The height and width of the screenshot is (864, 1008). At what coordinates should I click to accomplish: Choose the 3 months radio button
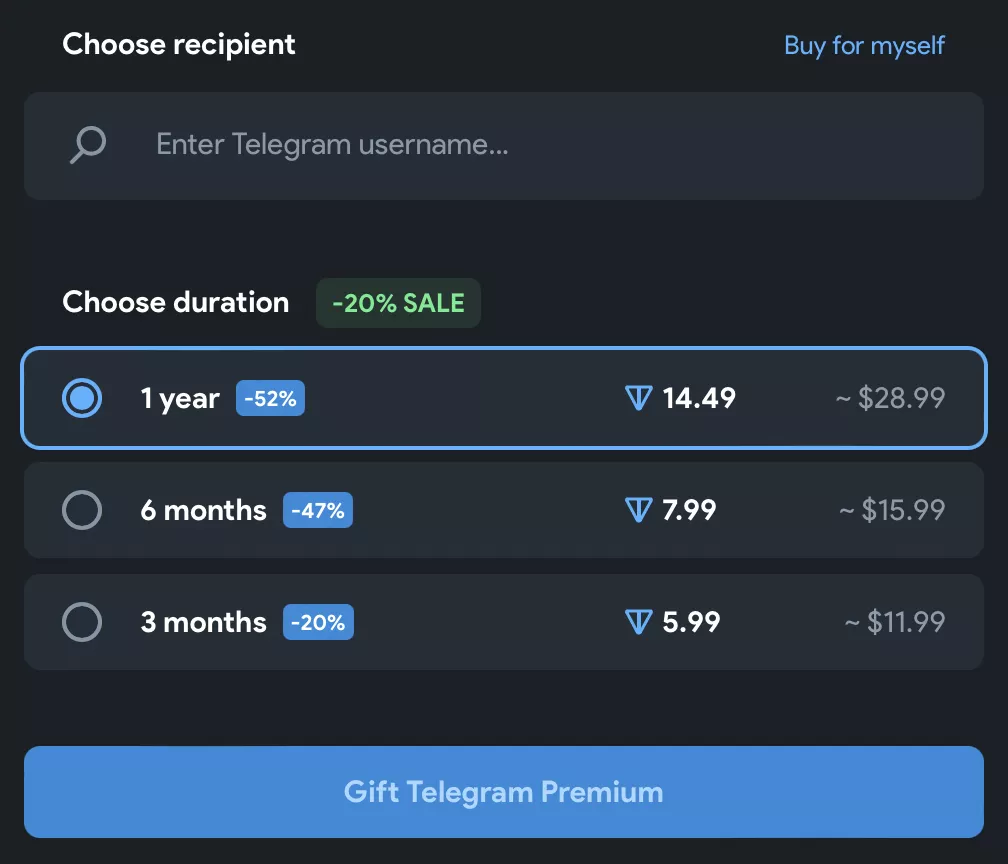82,622
